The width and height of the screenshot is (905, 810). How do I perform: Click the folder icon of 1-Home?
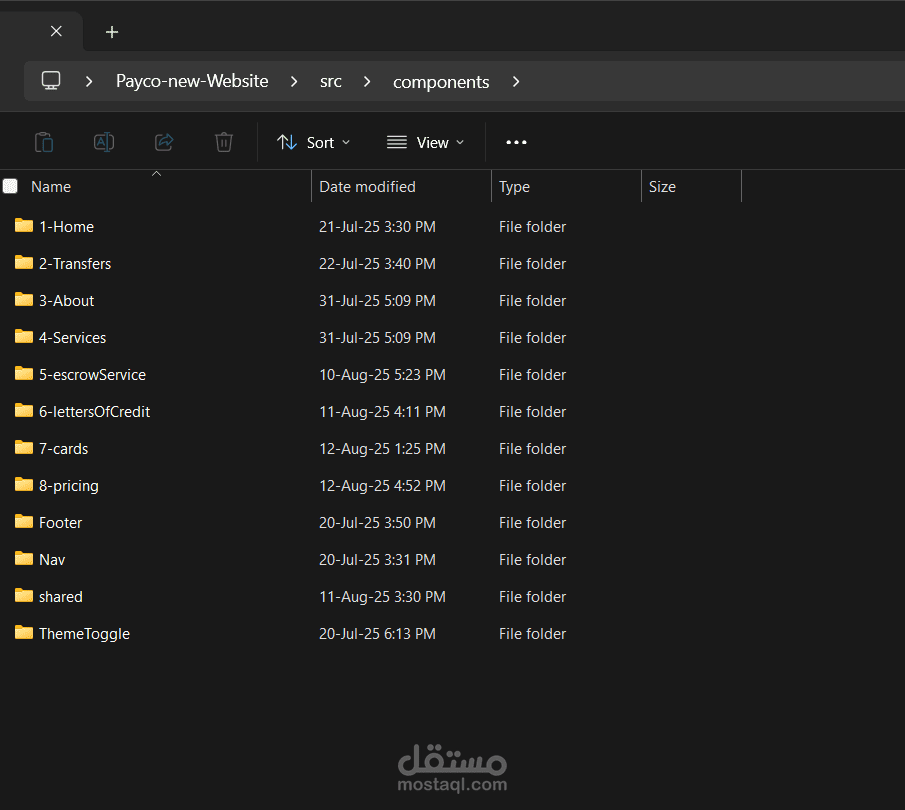(x=24, y=226)
